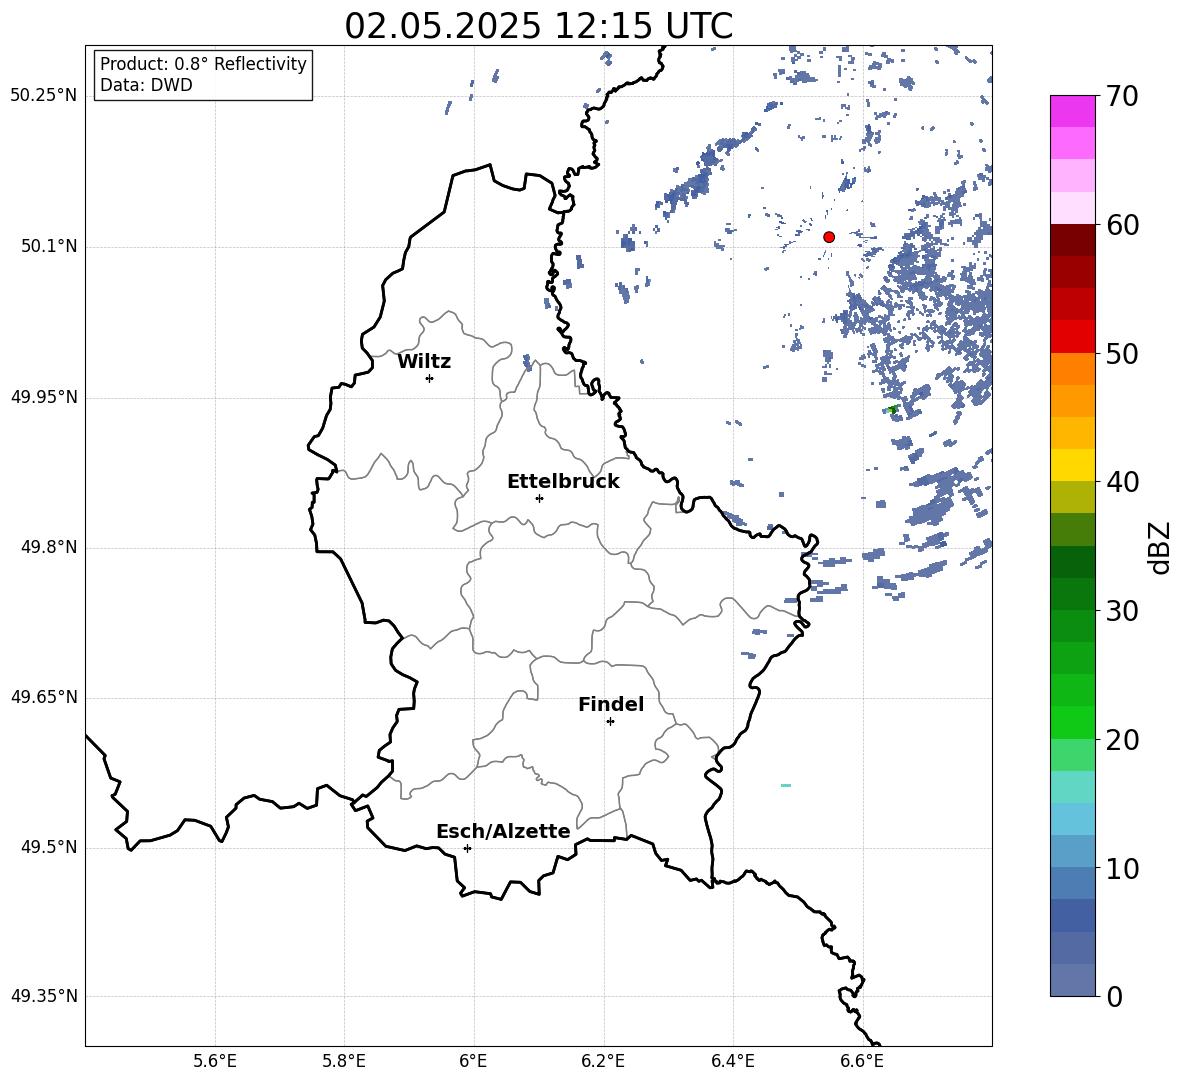Select the Ettelbruck station label
This screenshot has height=1081, width=1184.
coord(563,482)
